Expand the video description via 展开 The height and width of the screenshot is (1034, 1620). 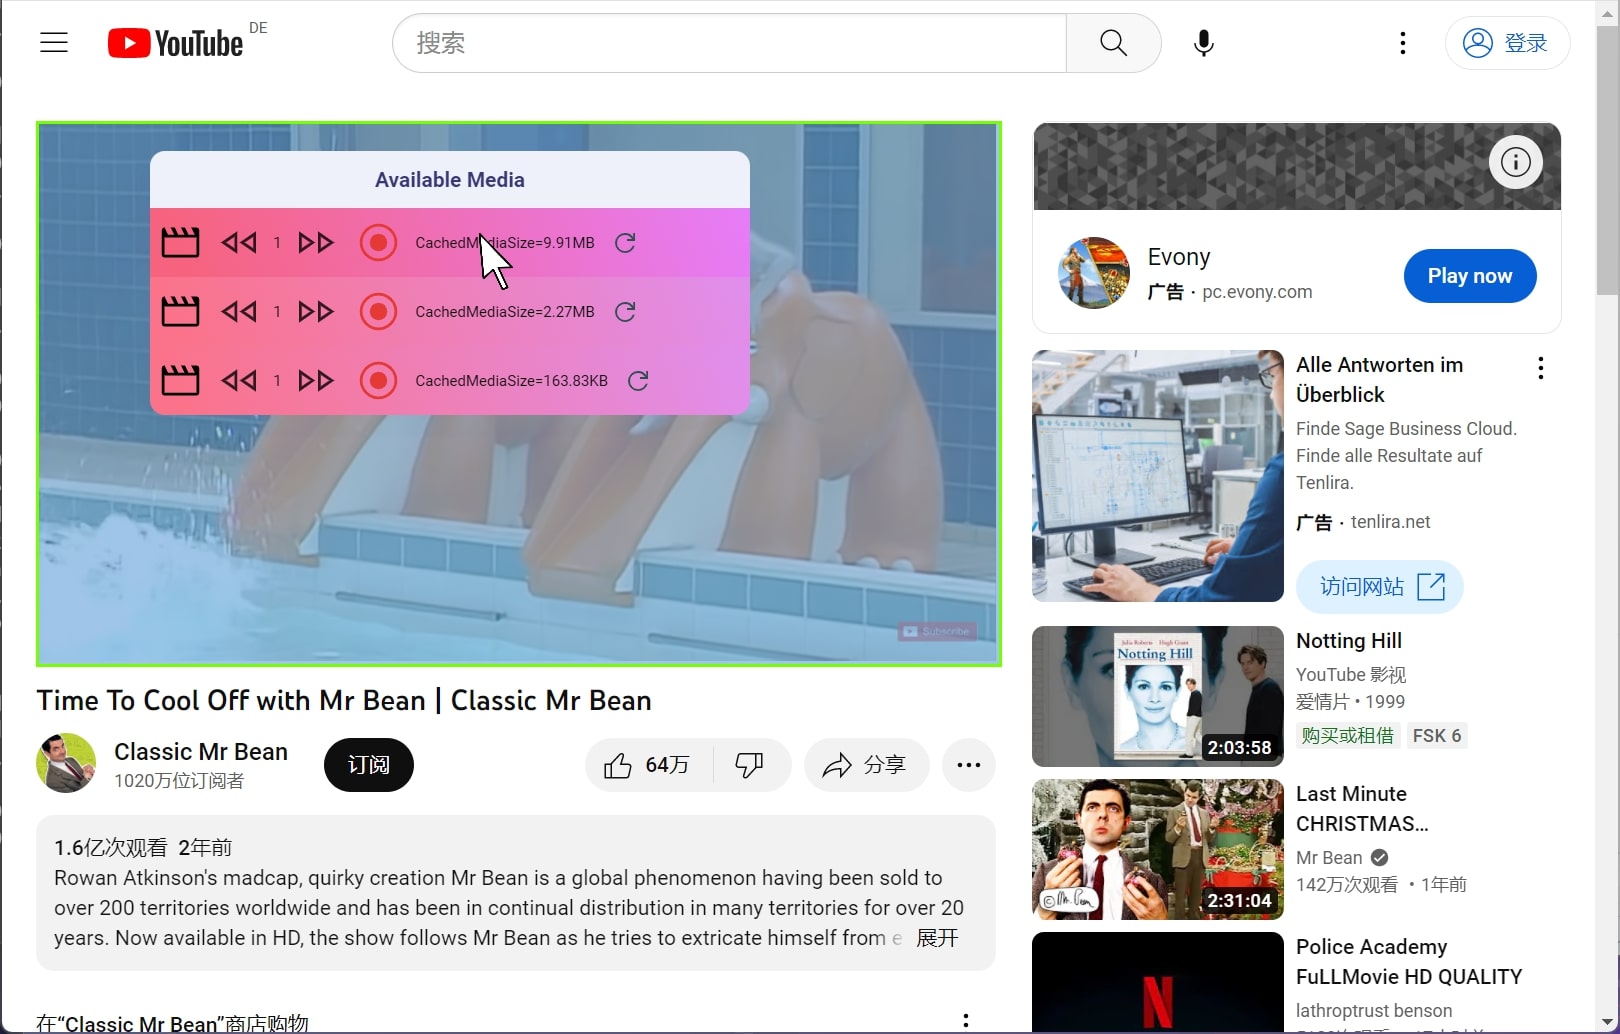click(x=937, y=938)
